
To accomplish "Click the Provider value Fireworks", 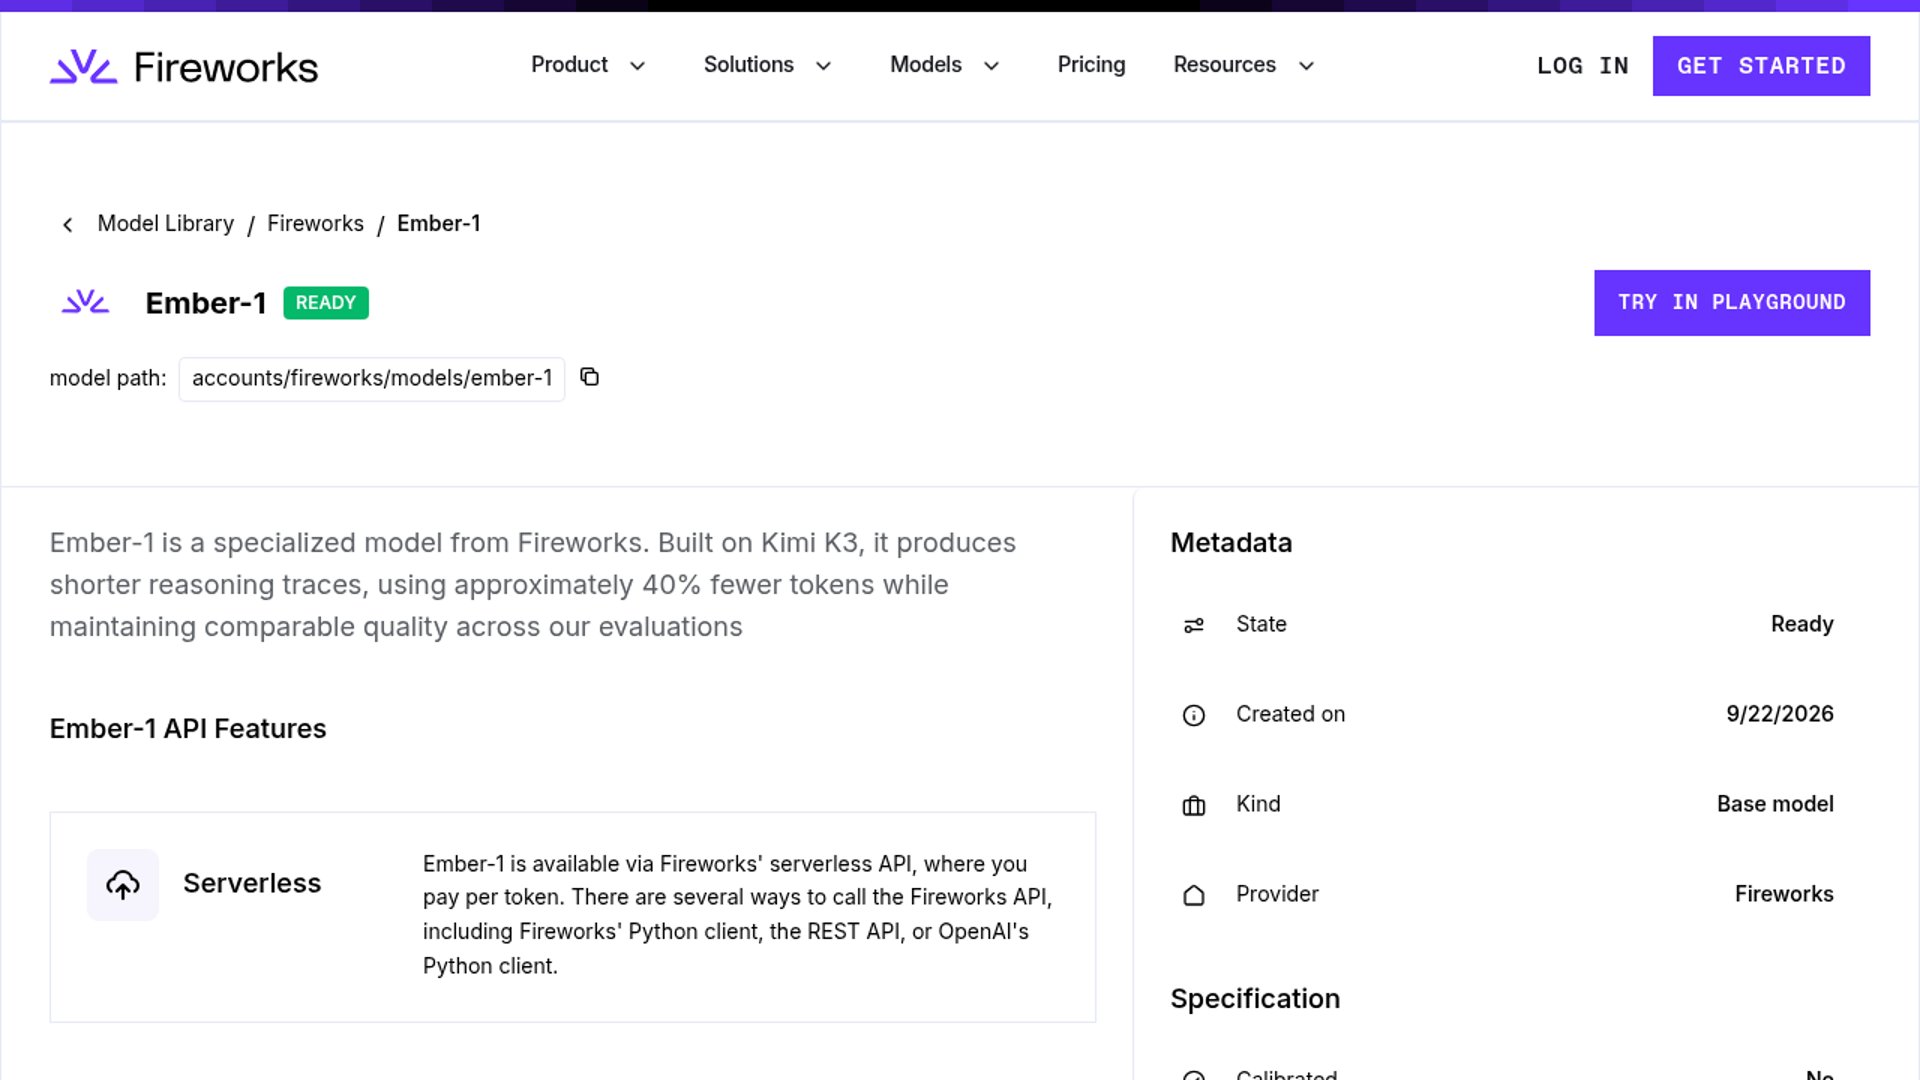I will click(x=1784, y=894).
